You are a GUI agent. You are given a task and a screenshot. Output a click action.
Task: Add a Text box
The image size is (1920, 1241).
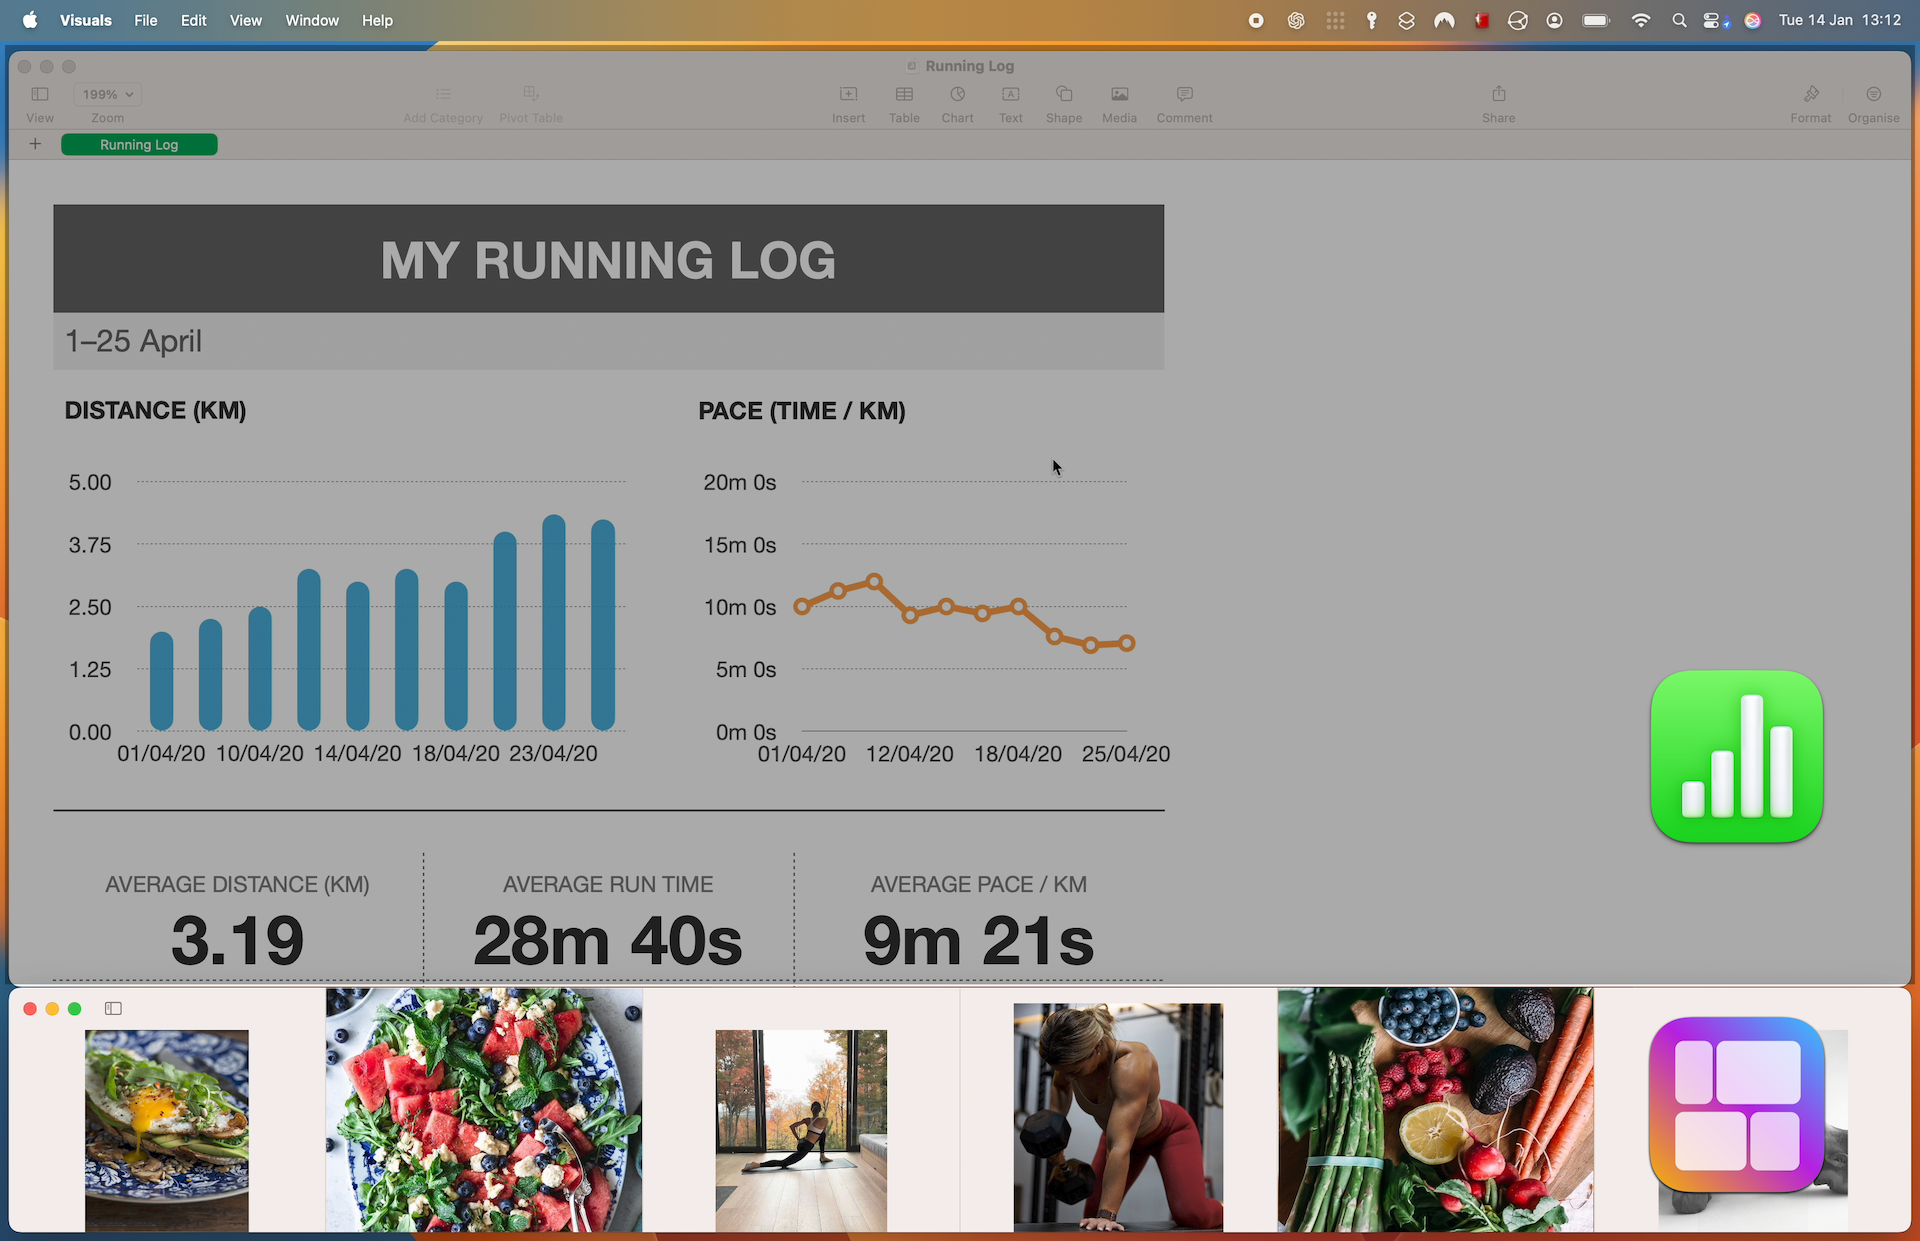pyautogui.click(x=1010, y=101)
